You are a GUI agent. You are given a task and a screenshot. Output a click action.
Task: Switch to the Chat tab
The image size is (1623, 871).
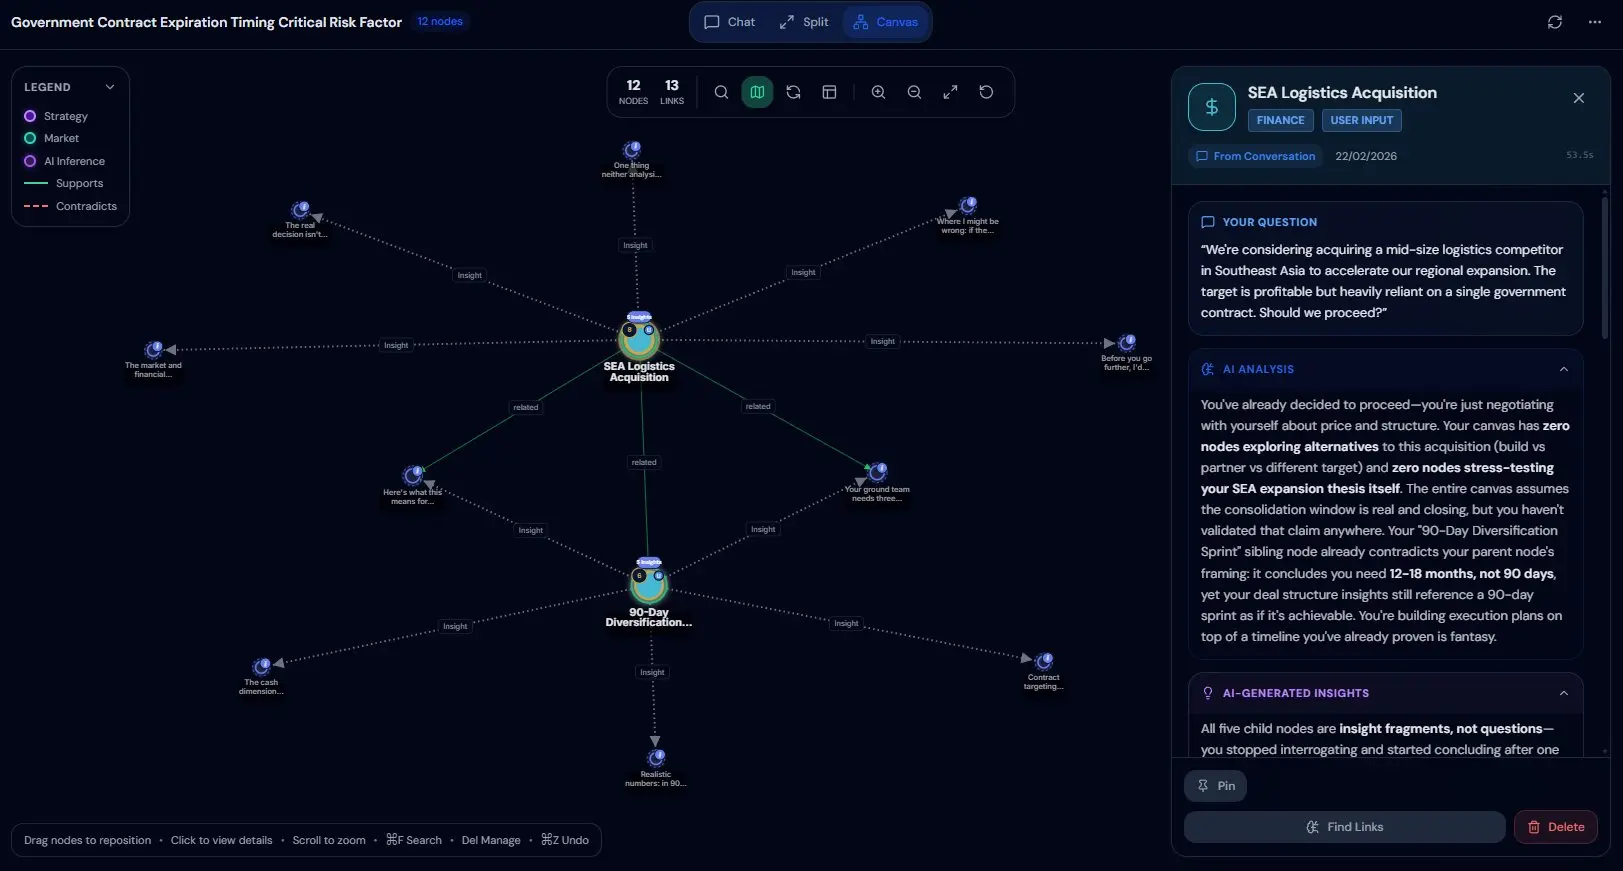(x=730, y=22)
